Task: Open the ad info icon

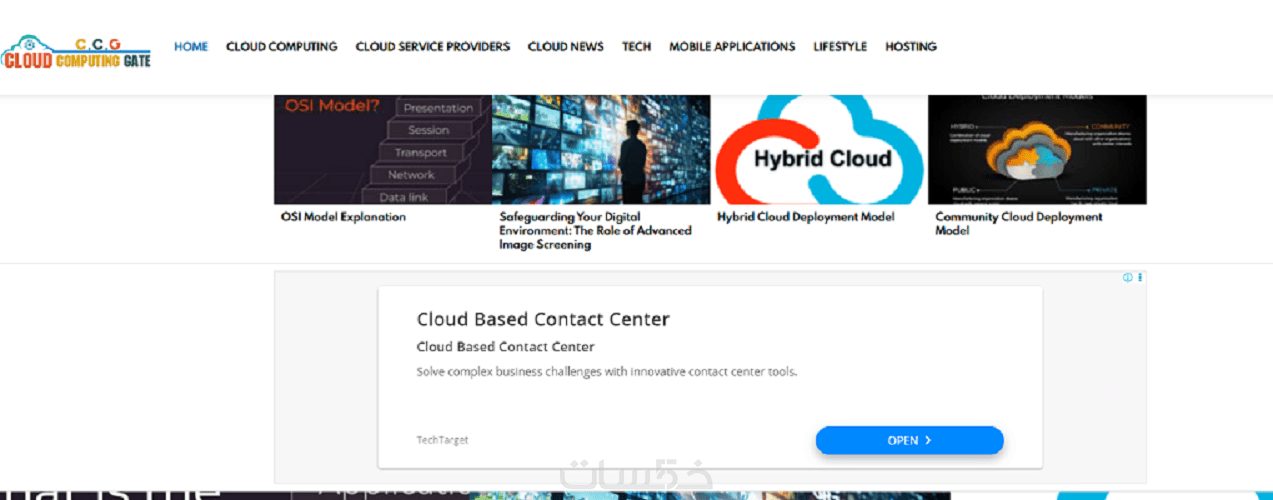Action: tap(1127, 277)
